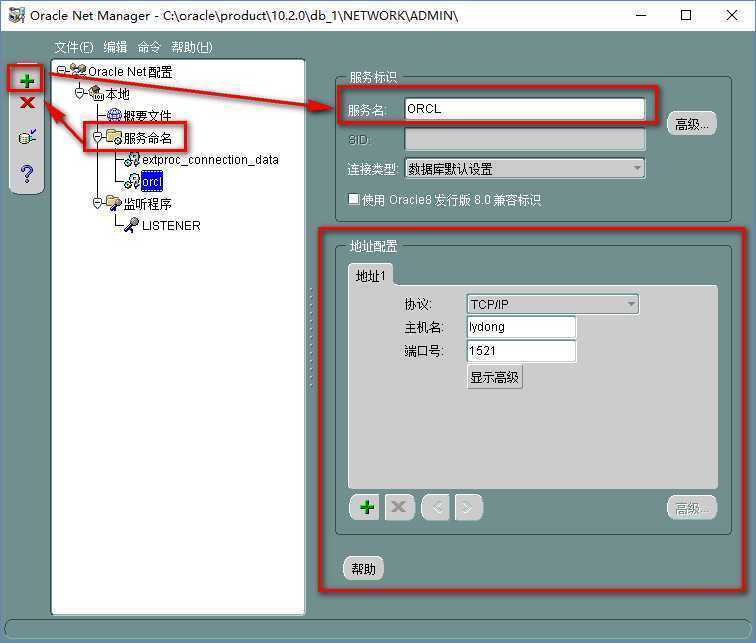This screenshot has height=643, width=756.
Task: Open the 文件(F) menu
Action: click(x=74, y=47)
